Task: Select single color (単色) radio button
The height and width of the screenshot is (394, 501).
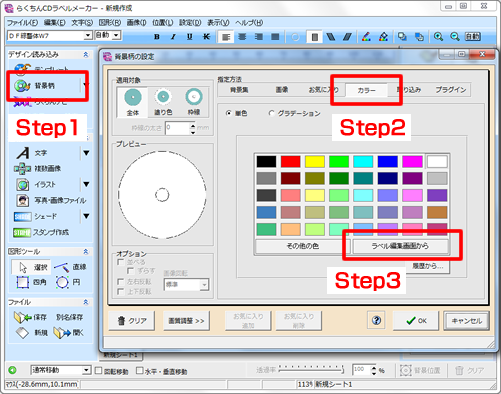Action: point(228,113)
